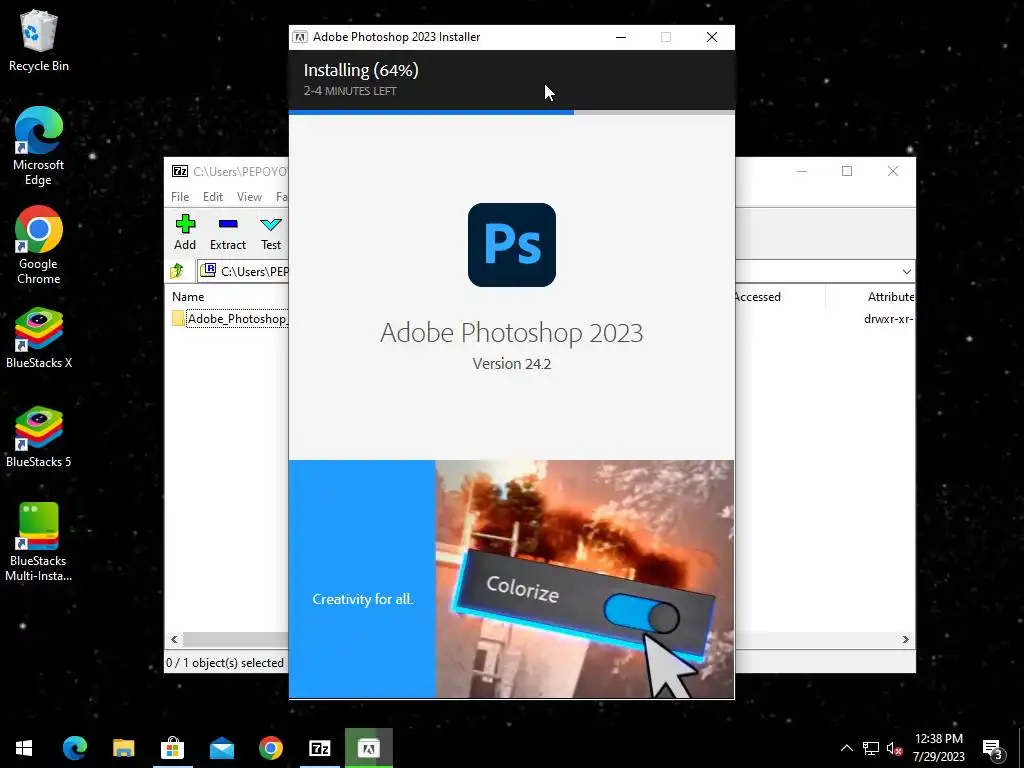This screenshot has width=1024, height=768.
Task: Click the 'Creativity for all.' text
Action: pyautogui.click(x=362, y=599)
